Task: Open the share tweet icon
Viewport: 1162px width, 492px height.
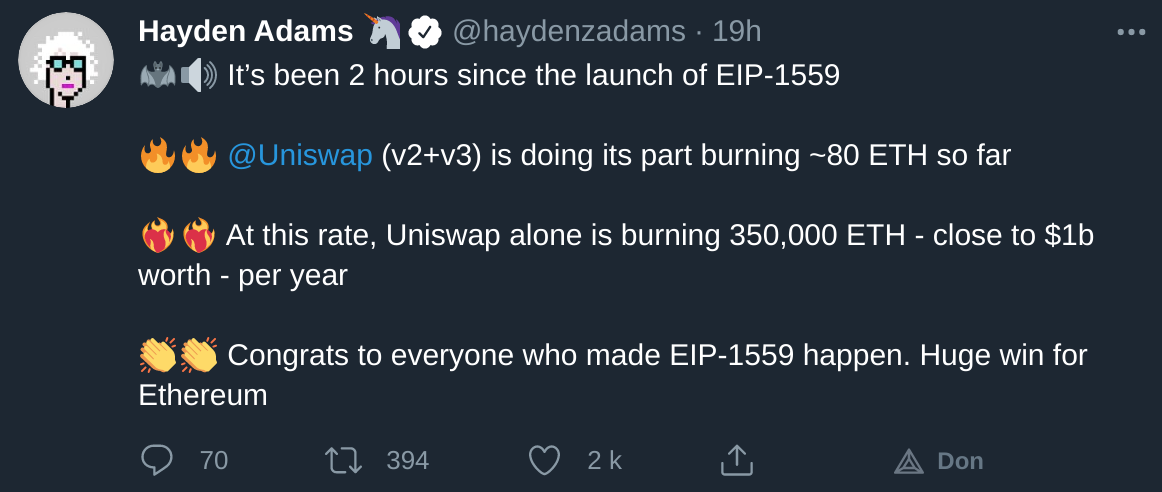Action: pos(736,460)
